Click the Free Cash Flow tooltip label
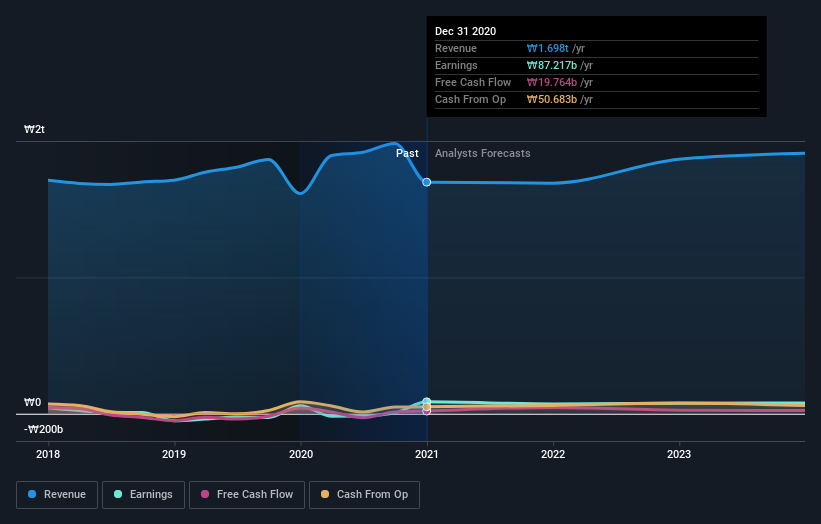The image size is (821, 524). (473, 82)
